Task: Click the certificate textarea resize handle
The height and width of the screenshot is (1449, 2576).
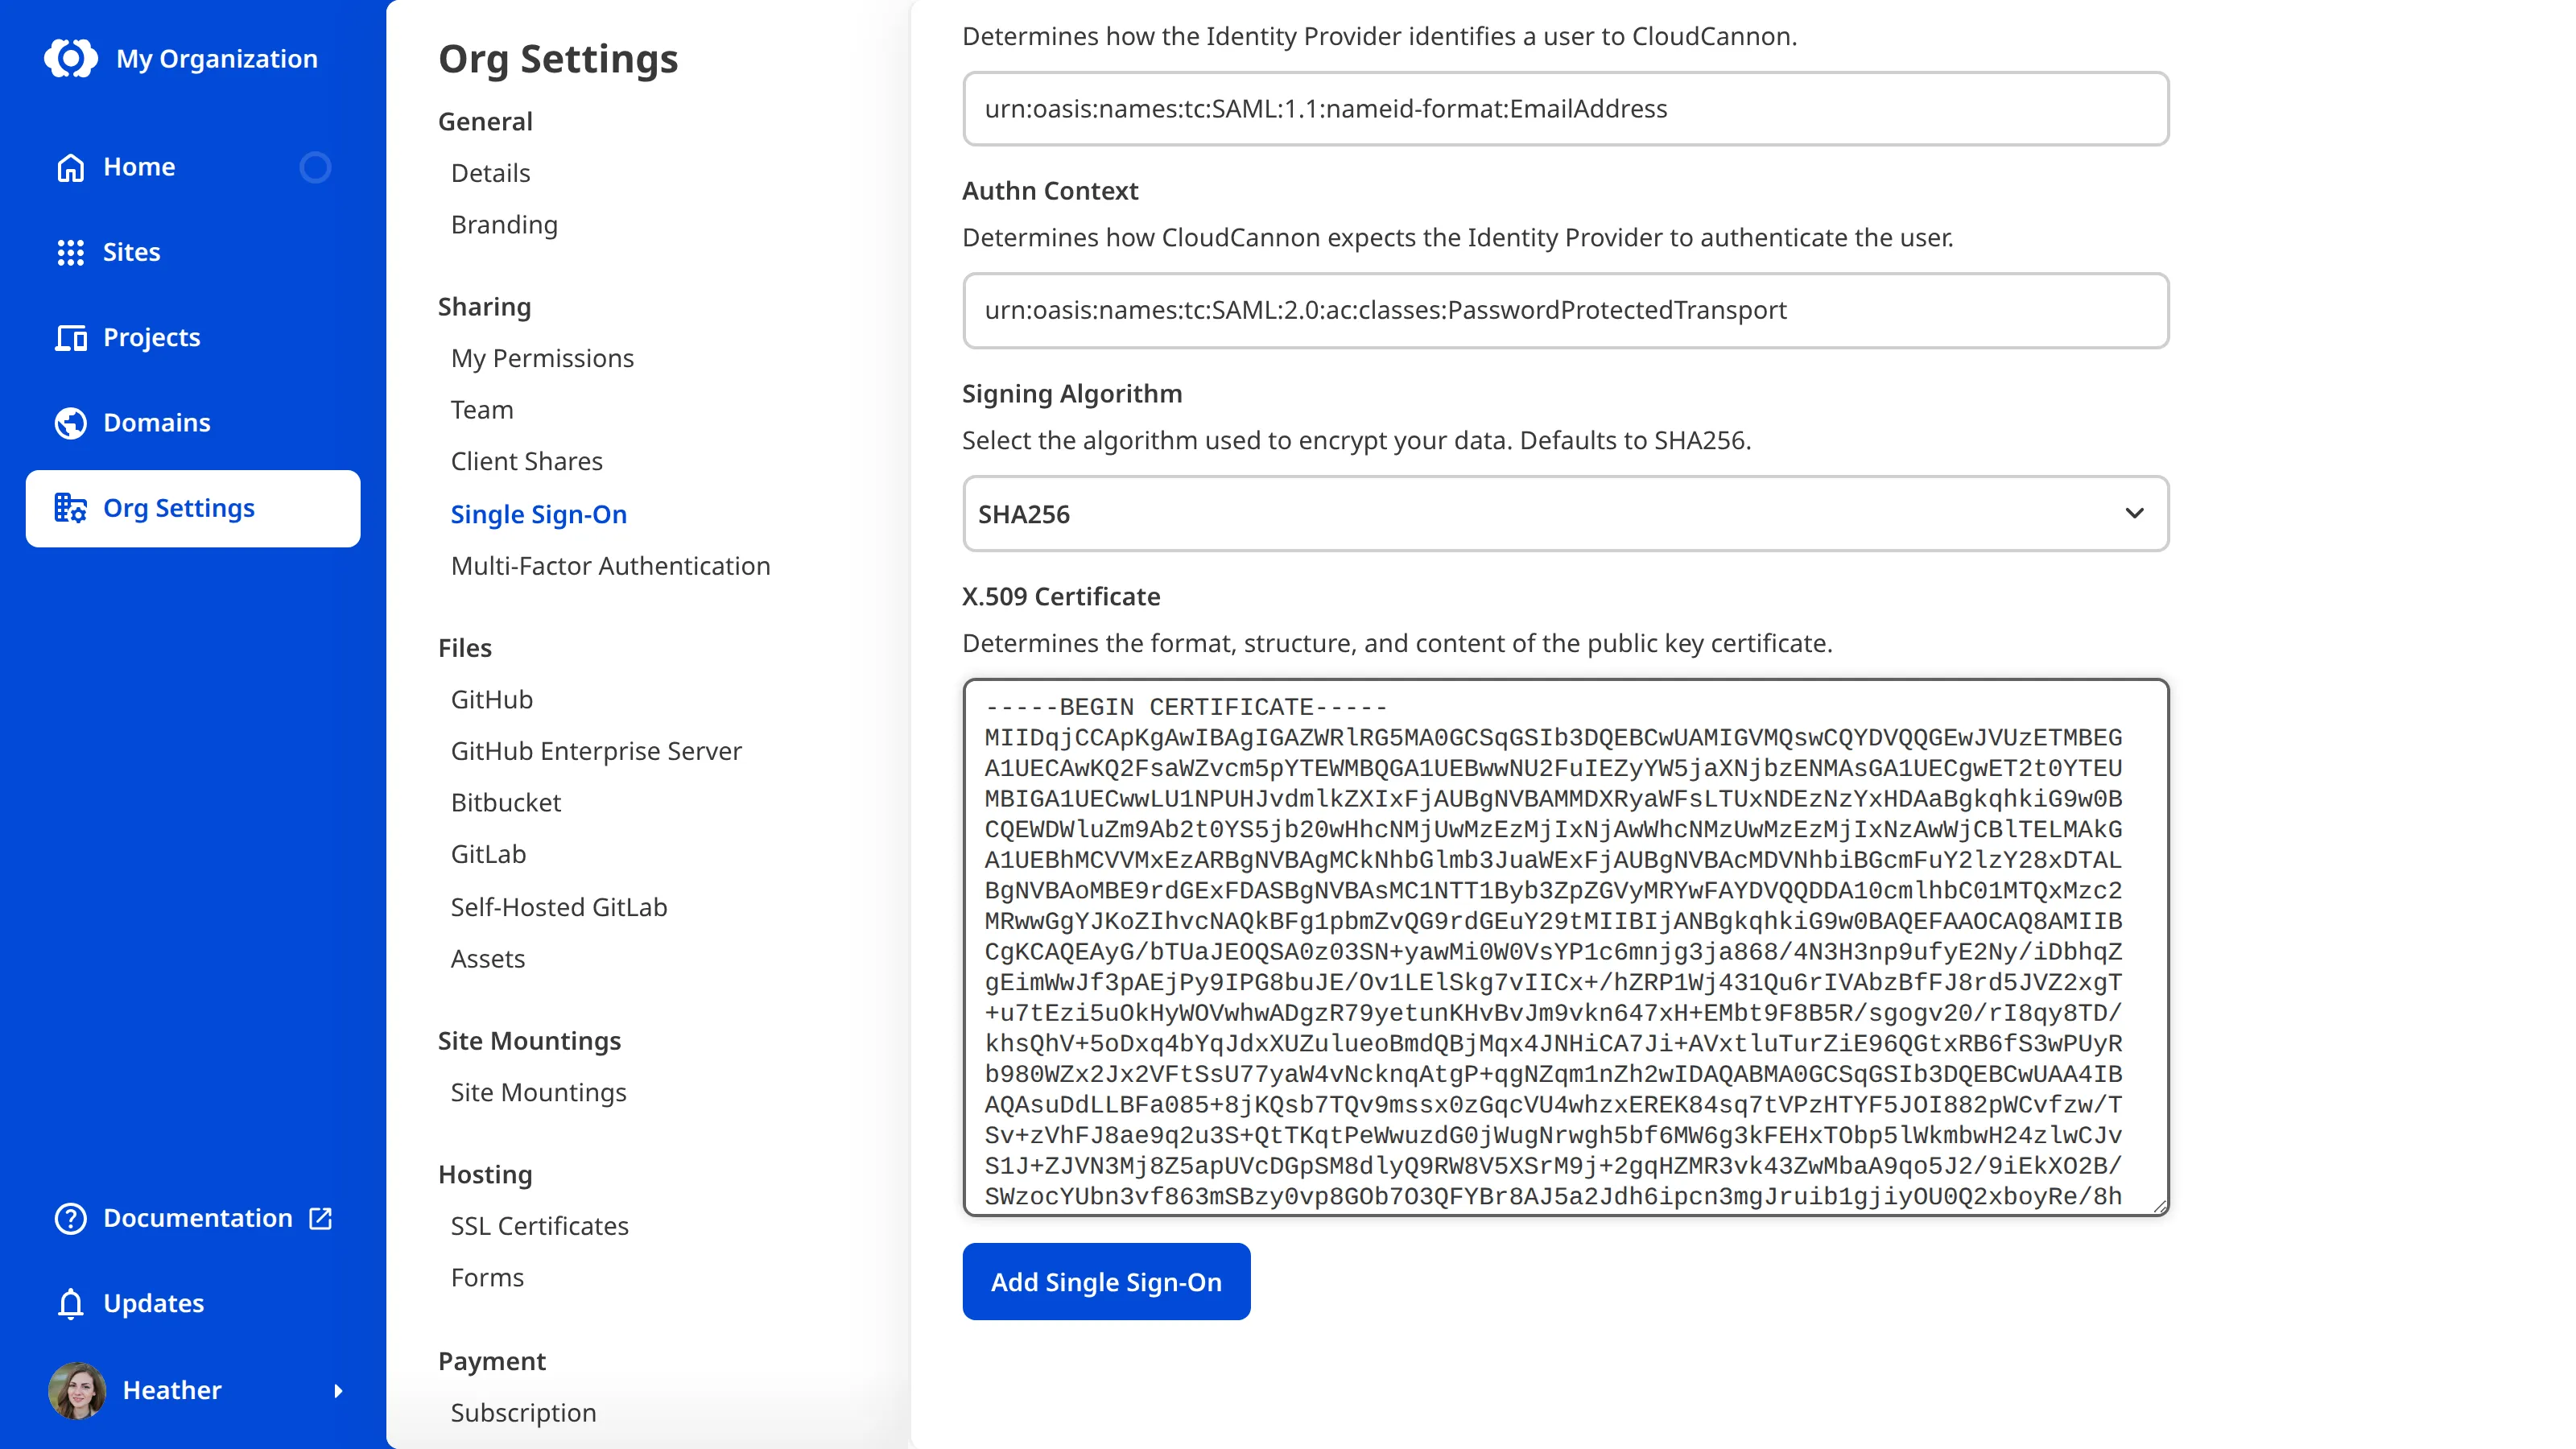Action: click(2158, 1206)
